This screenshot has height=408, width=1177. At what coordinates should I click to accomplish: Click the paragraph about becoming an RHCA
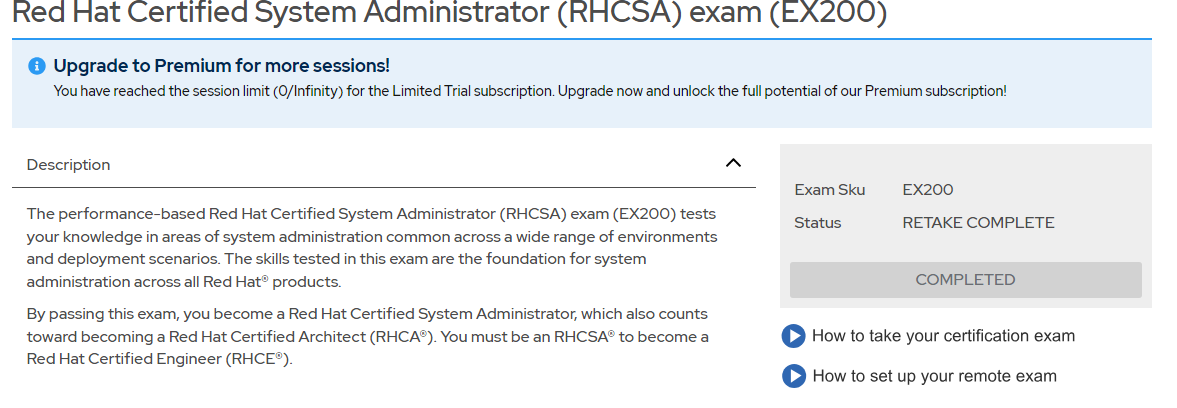coord(367,337)
